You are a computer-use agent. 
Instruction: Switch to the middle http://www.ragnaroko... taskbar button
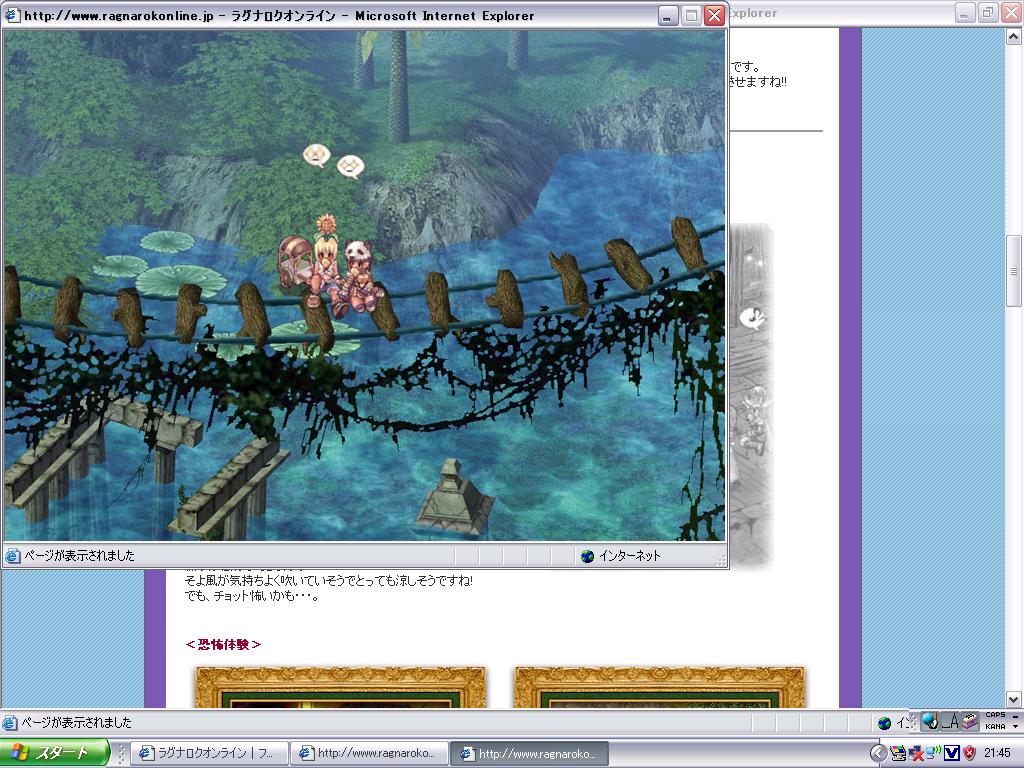tap(369, 754)
